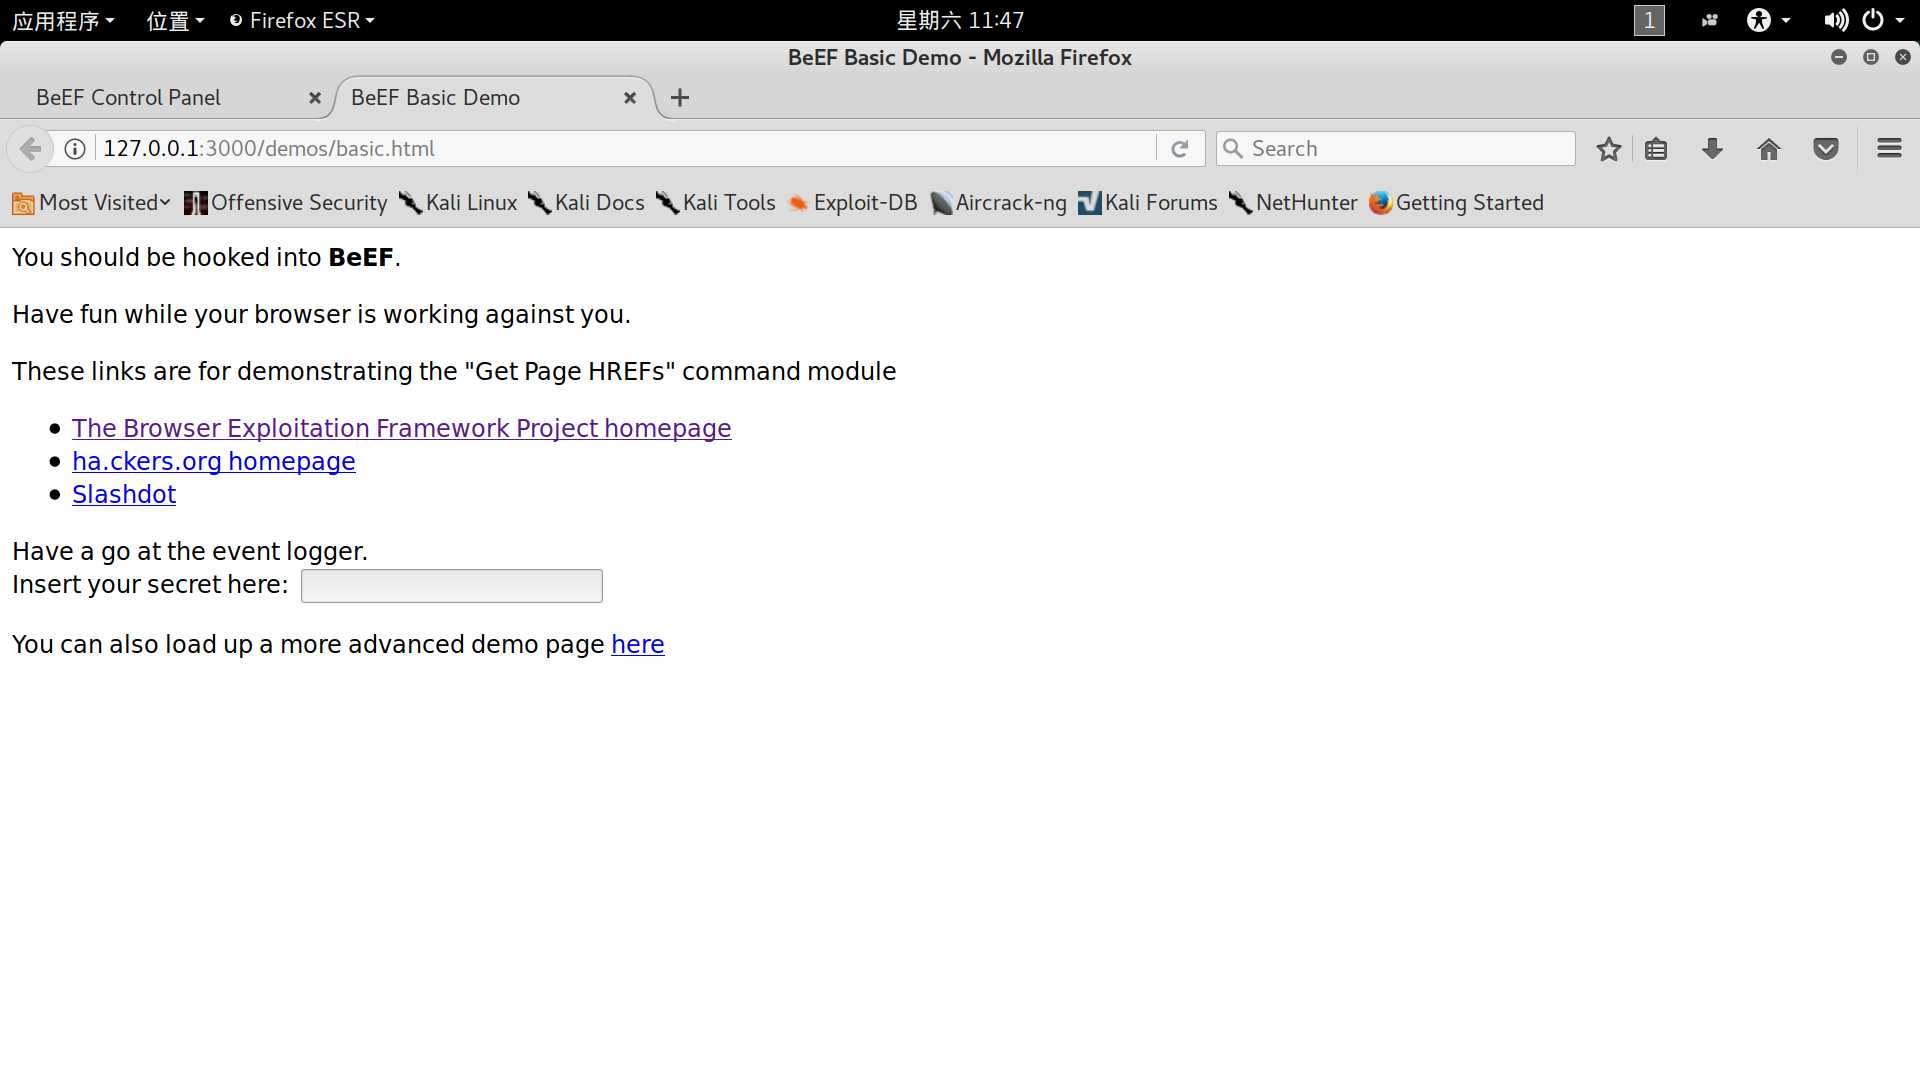This screenshot has width=1920, height=1080.
Task: Follow the ha.ckers.org homepage link
Action: coord(213,461)
